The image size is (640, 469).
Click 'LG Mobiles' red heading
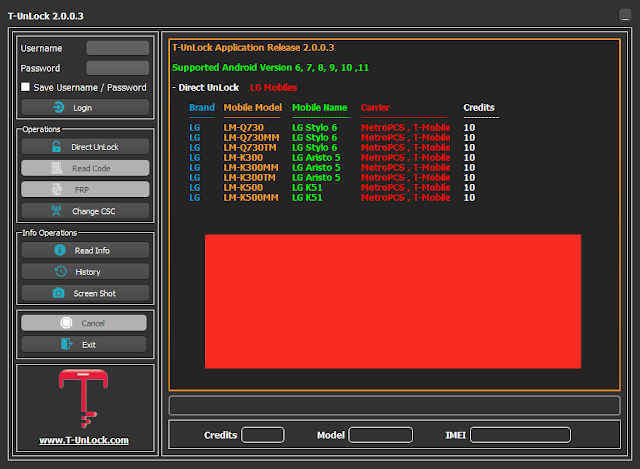pyautogui.click(x=273, y=87)
